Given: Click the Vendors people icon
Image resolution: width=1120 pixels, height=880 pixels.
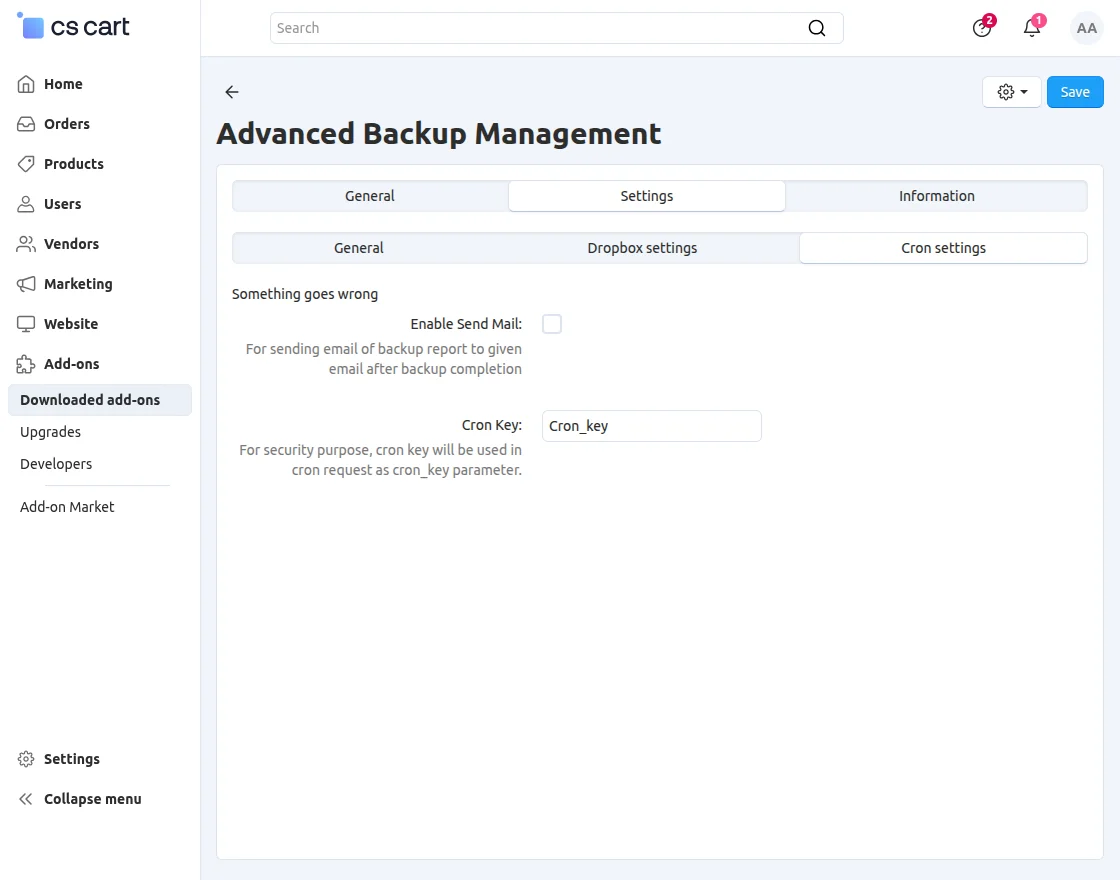Looking at the screenshot, I should tap(26, 244).
